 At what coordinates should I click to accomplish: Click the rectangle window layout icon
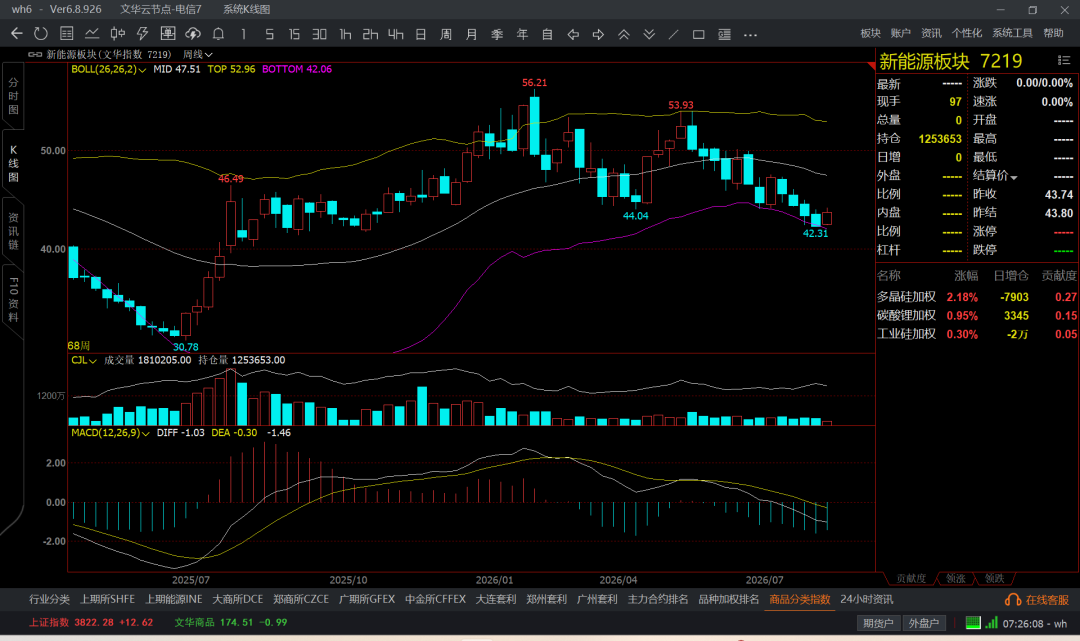point(698,34)
